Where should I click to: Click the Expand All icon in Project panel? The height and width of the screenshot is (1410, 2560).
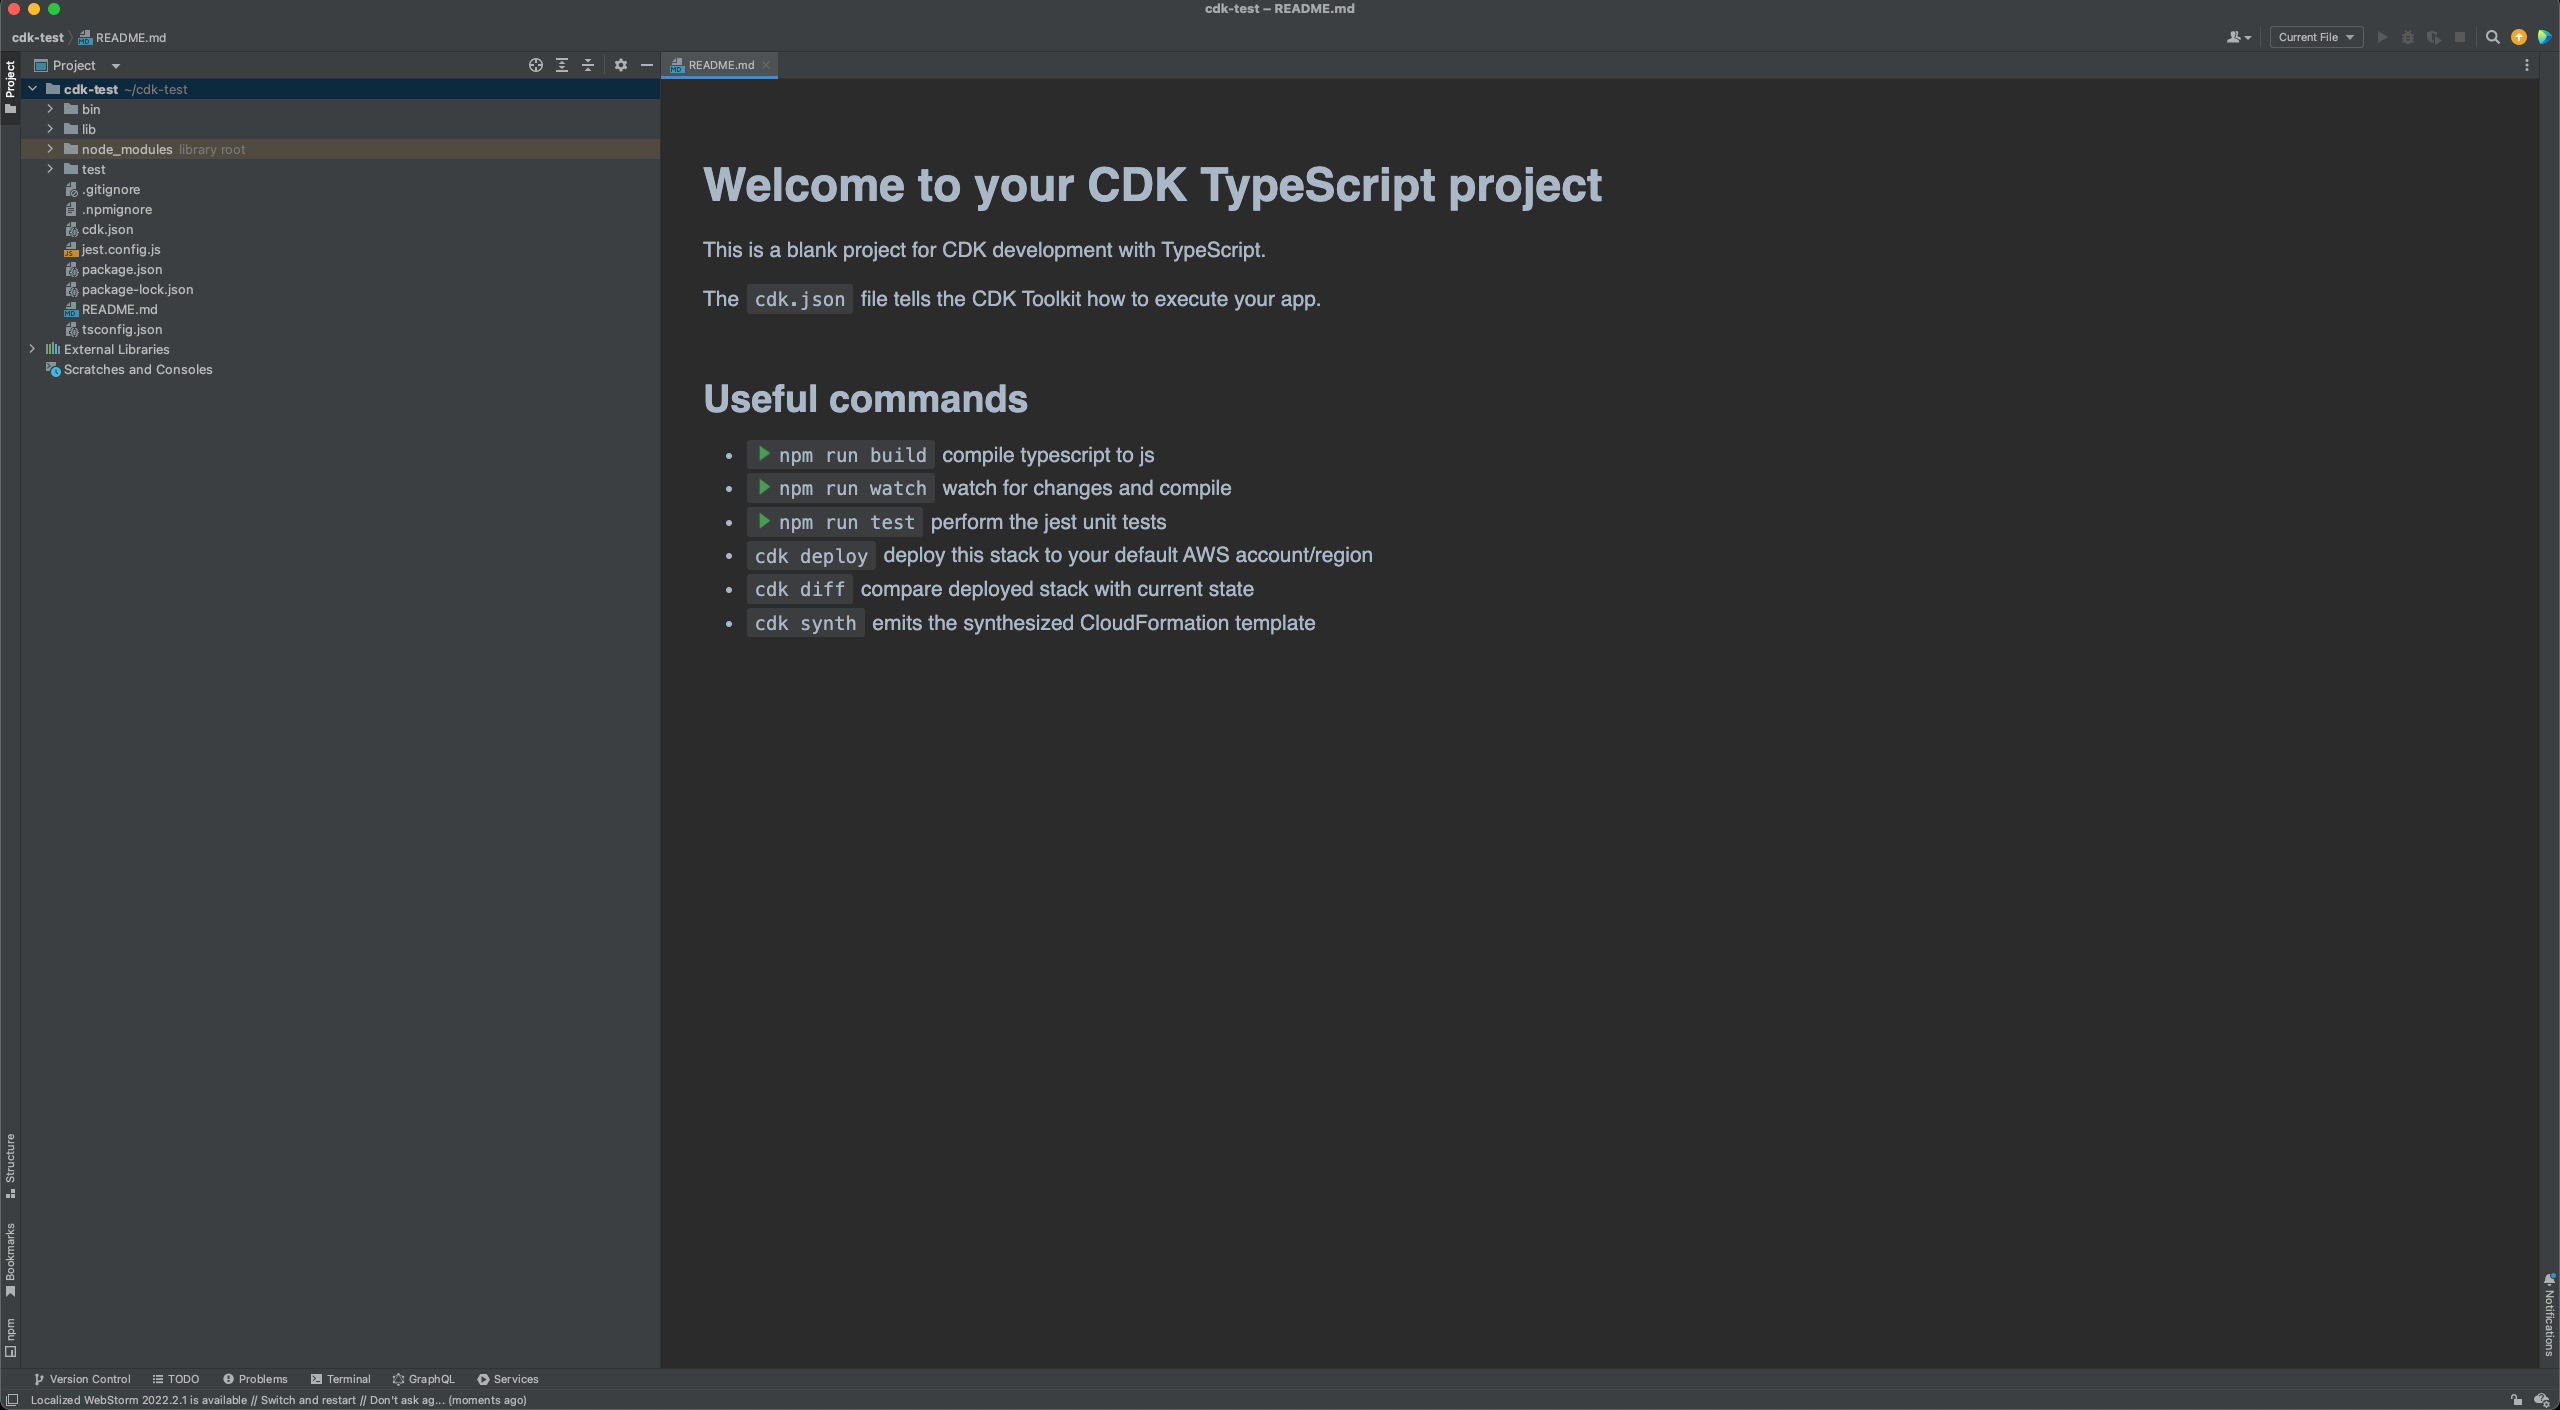click(x=562, y=65)
